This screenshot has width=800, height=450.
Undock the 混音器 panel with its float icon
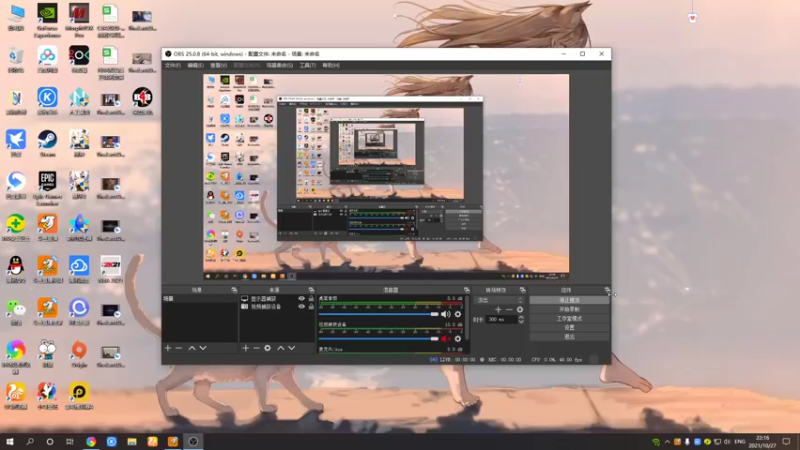[x=466, y=290]
